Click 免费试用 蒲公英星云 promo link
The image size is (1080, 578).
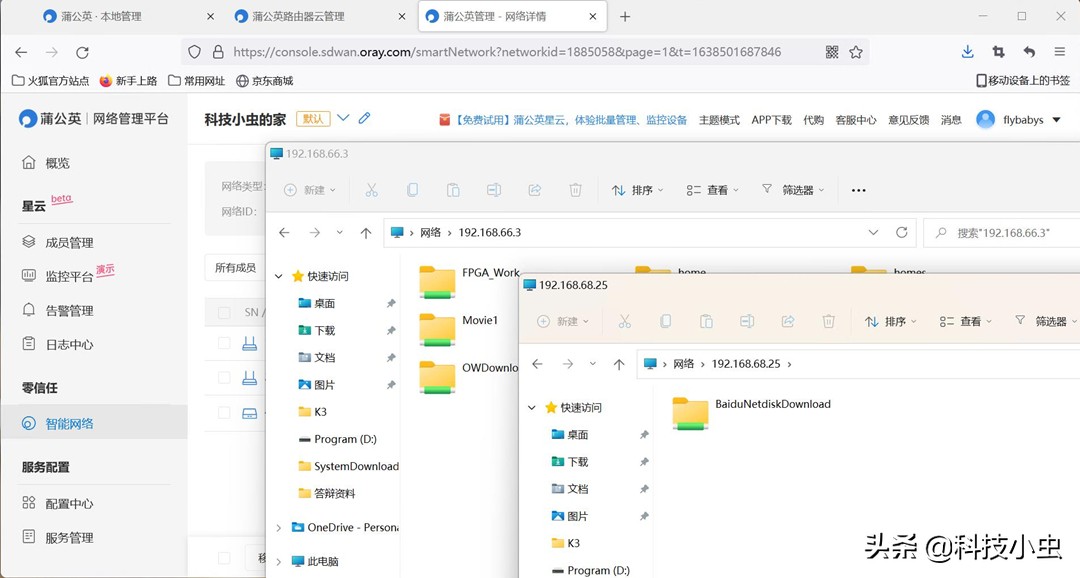[x=563, y=120]
